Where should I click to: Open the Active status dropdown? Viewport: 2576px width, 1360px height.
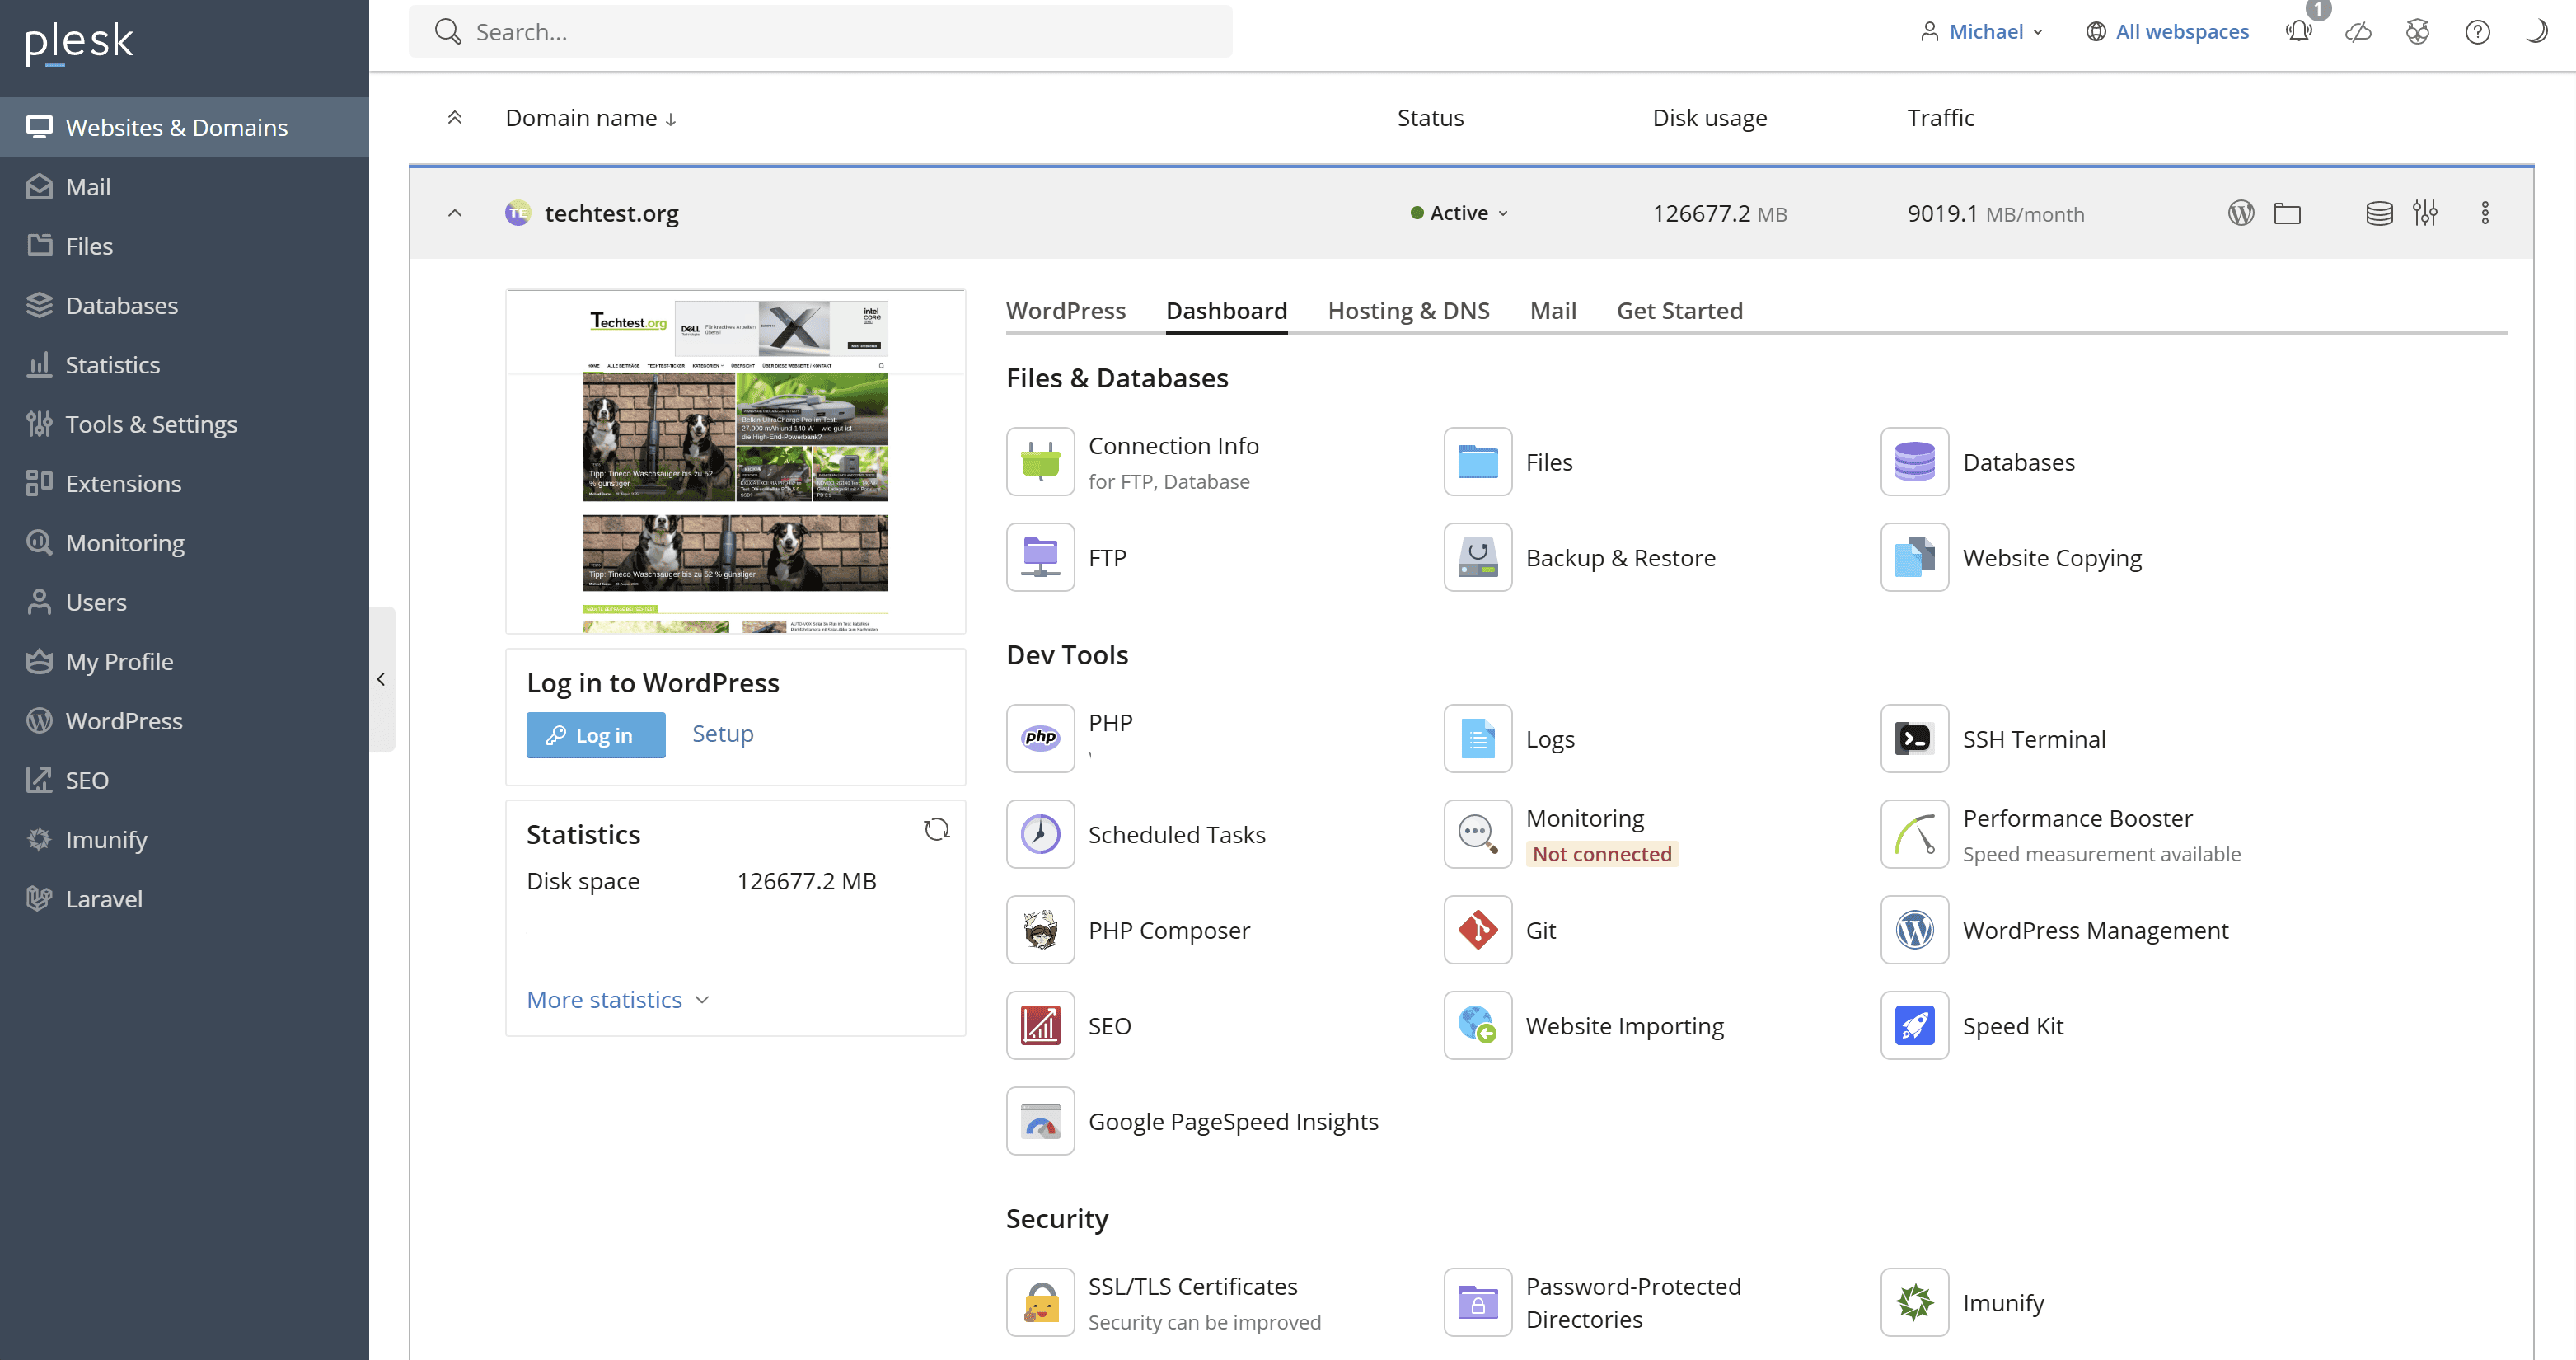[1459, 213]
